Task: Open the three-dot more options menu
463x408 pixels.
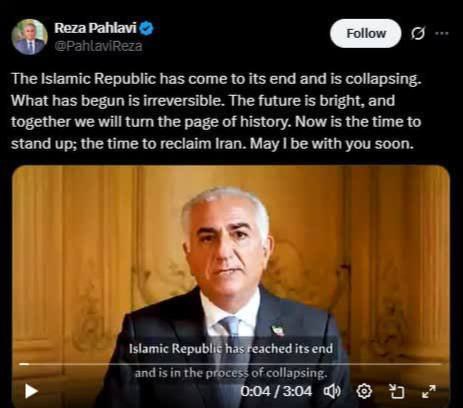Action: pyautogui.click(x=442, y=33)
